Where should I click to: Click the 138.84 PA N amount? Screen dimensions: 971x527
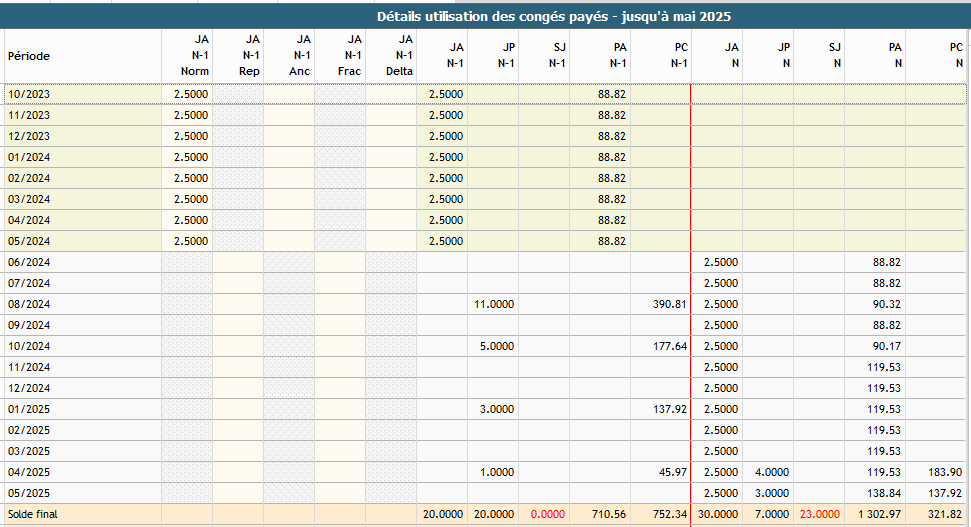click(884, 494)
